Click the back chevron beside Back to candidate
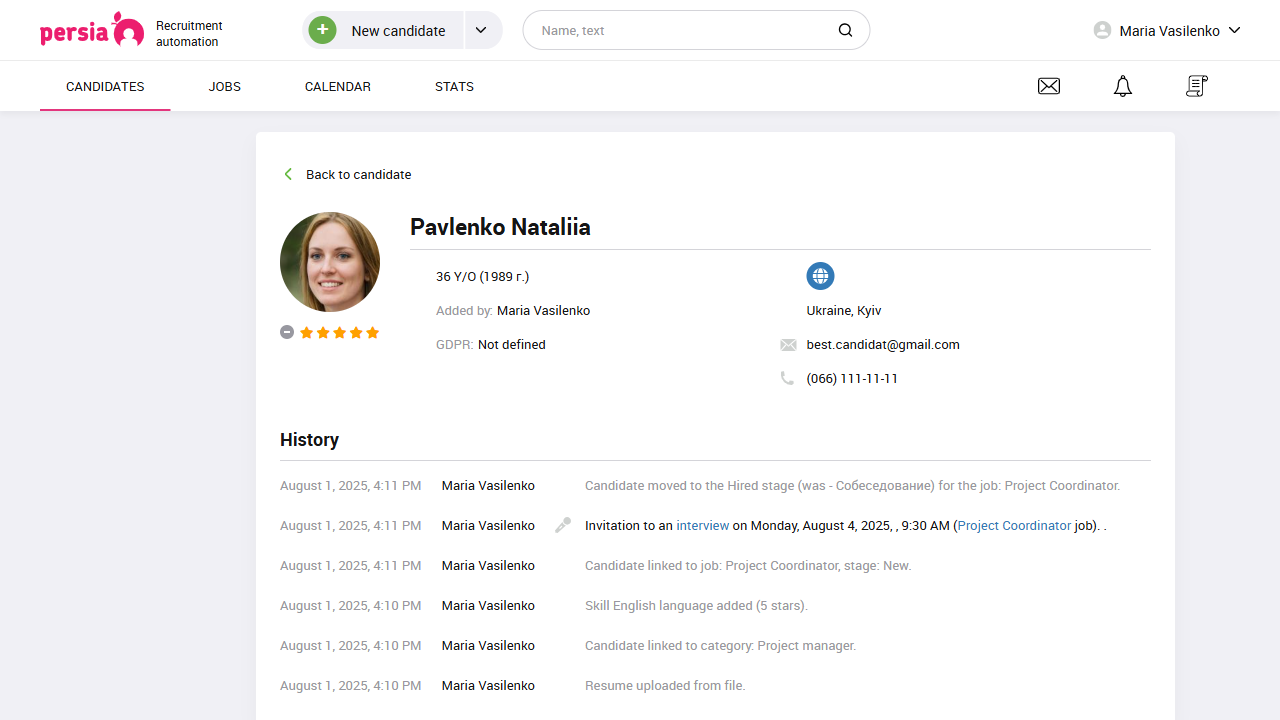Image resolution: width=1280 pixels, height=720 pixels. (288, 174)
